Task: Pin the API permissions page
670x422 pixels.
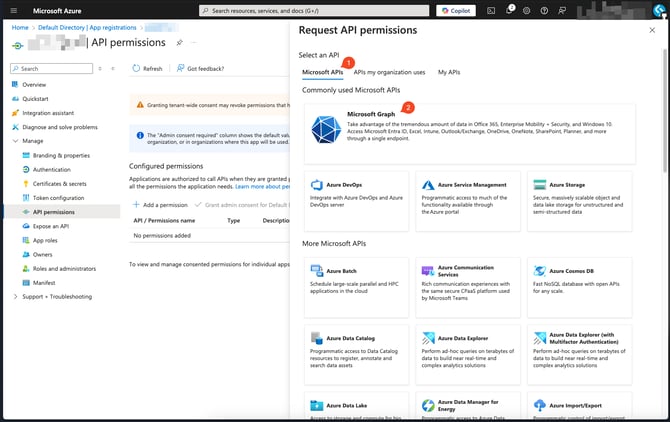Action: point(179,44)
